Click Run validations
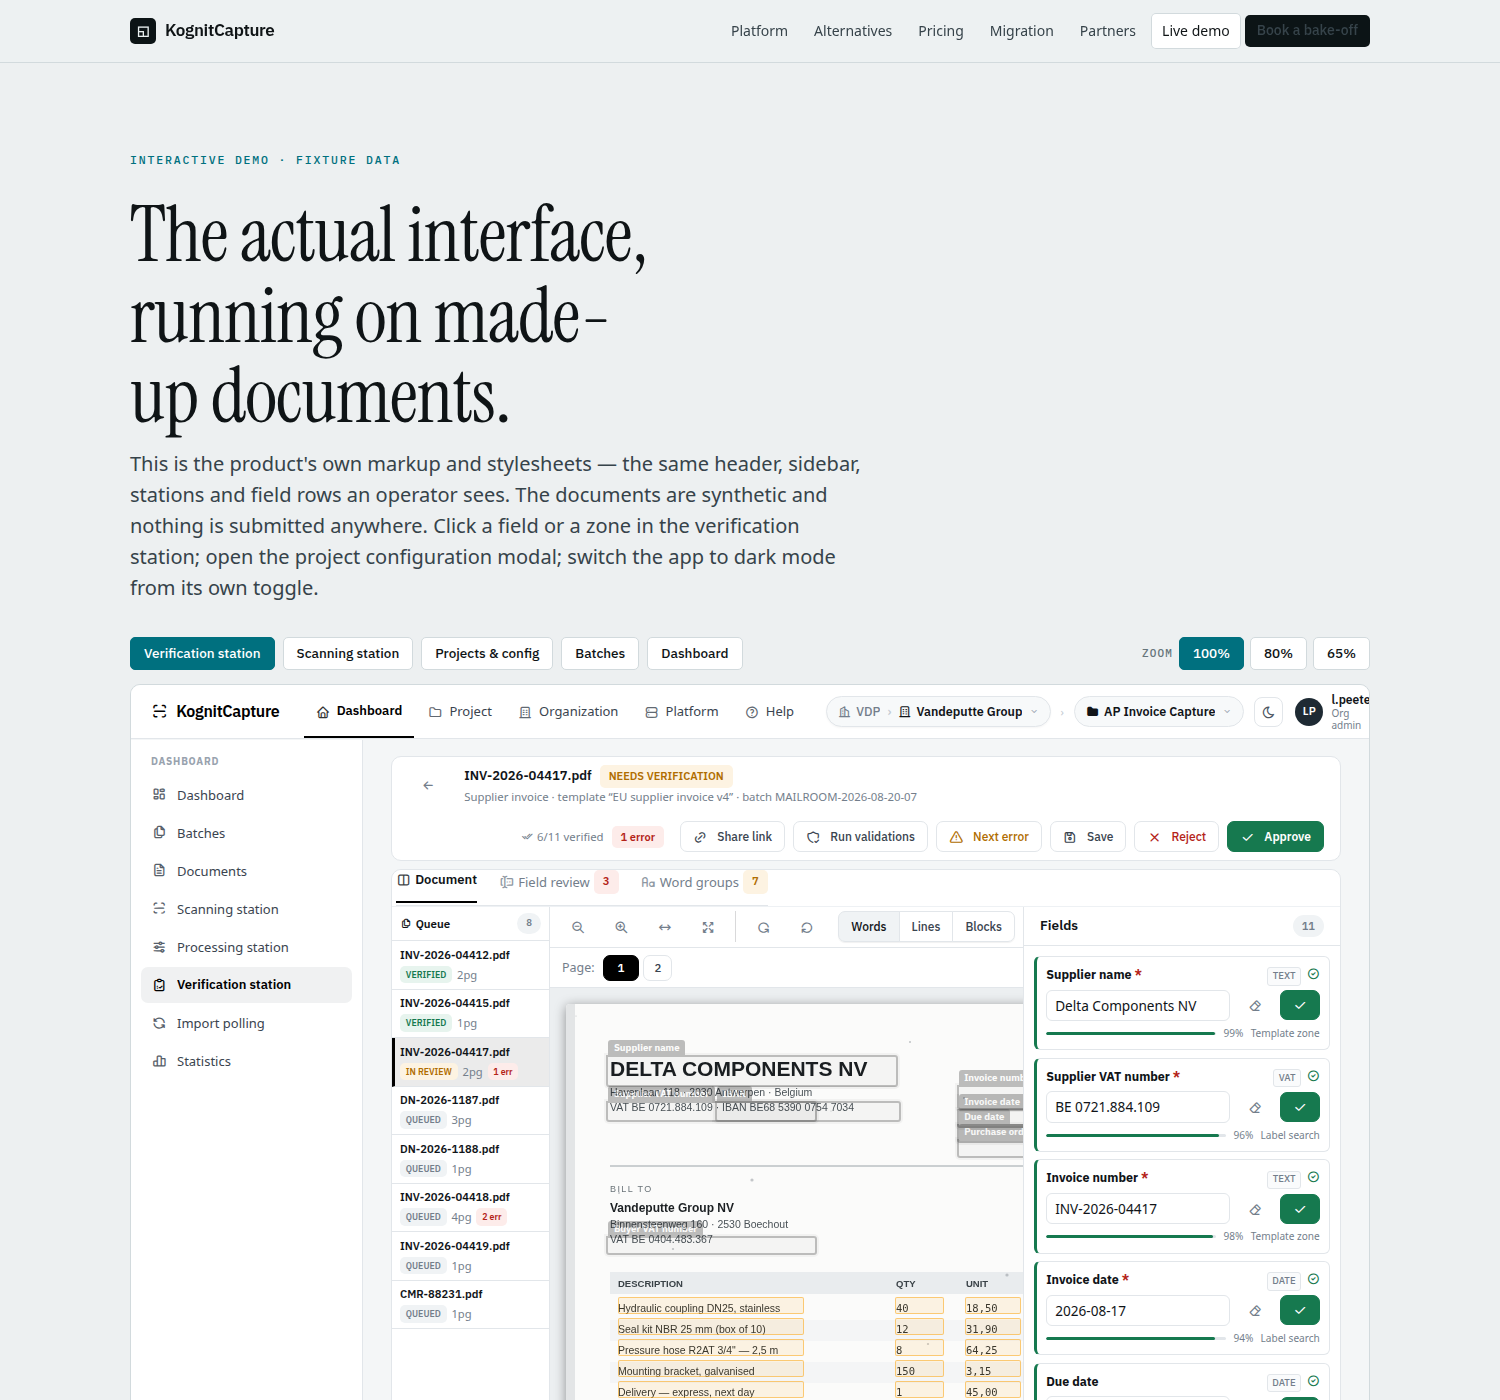 click(x=861, y=837)
